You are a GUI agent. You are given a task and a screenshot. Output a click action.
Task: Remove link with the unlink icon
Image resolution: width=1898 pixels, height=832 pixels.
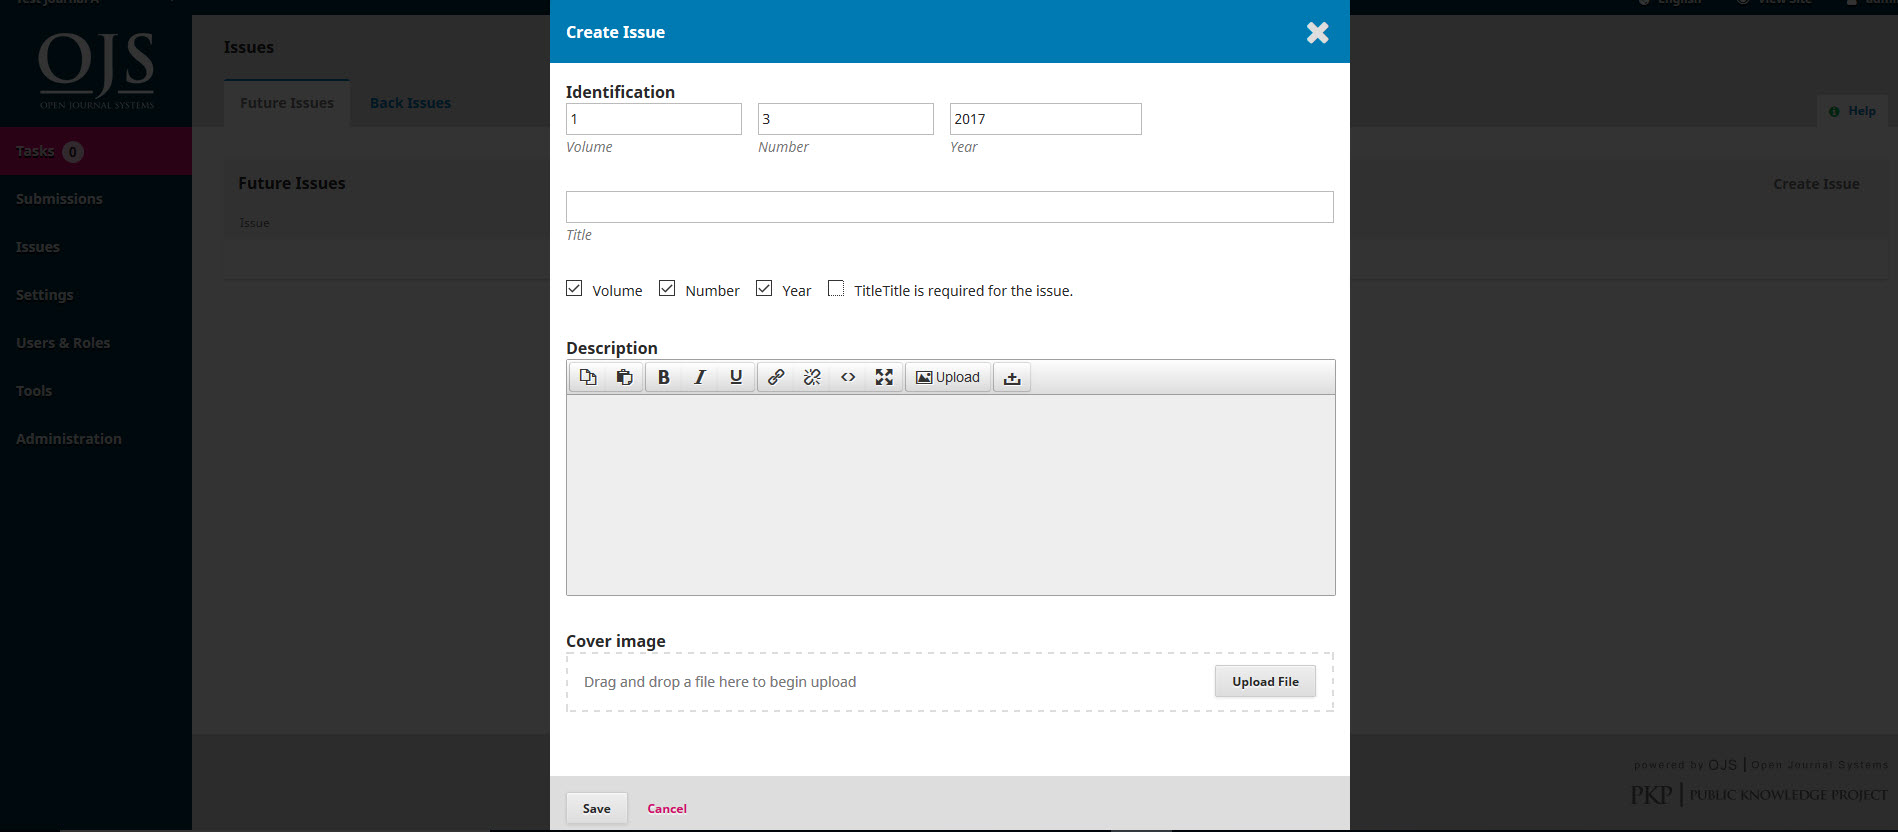812,377
